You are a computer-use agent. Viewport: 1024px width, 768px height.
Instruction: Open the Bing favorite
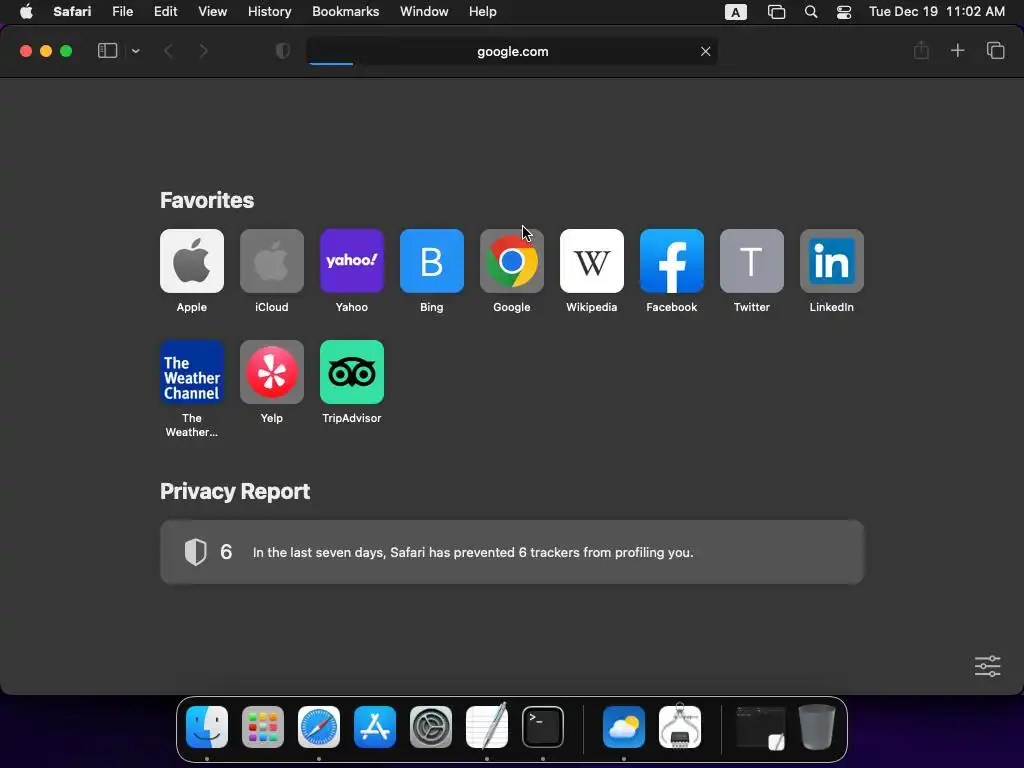tap(432, 261)
